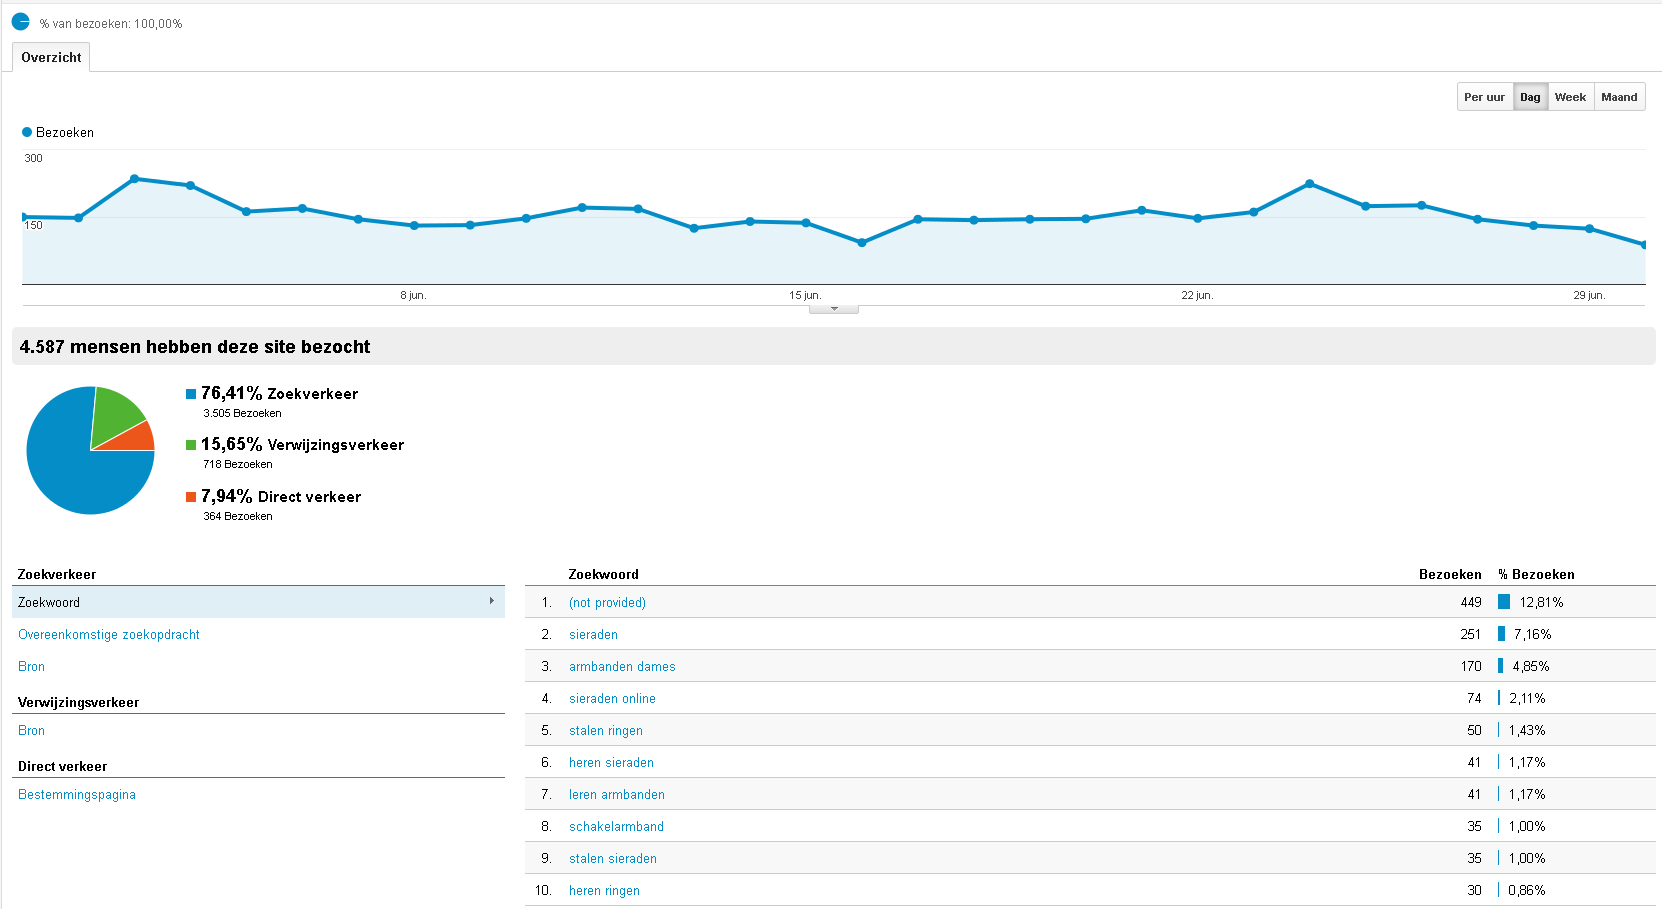
Task: Click the 15,65% Verwijzingsverkeer label
Action: 302,444
